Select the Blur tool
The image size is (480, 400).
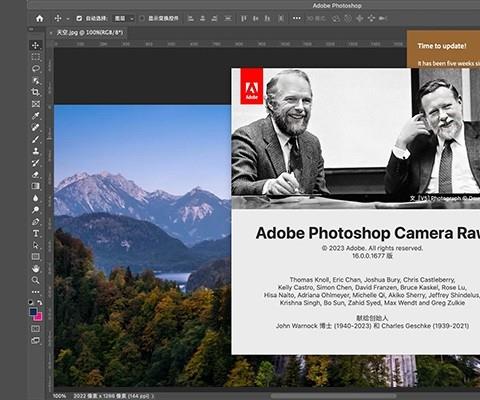[x=36, y=198]
